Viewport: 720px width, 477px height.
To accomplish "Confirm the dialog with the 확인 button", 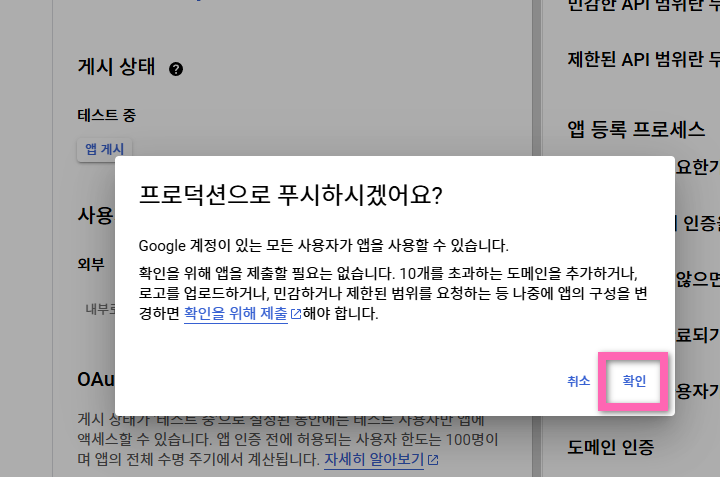I will coord(634,381).
